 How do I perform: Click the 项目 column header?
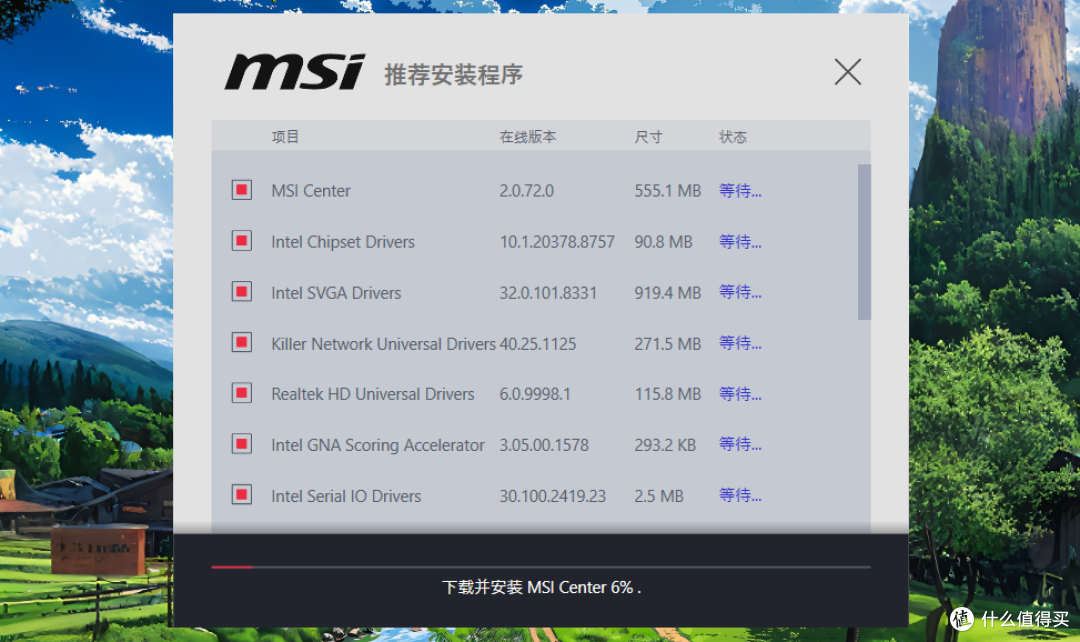285,136
